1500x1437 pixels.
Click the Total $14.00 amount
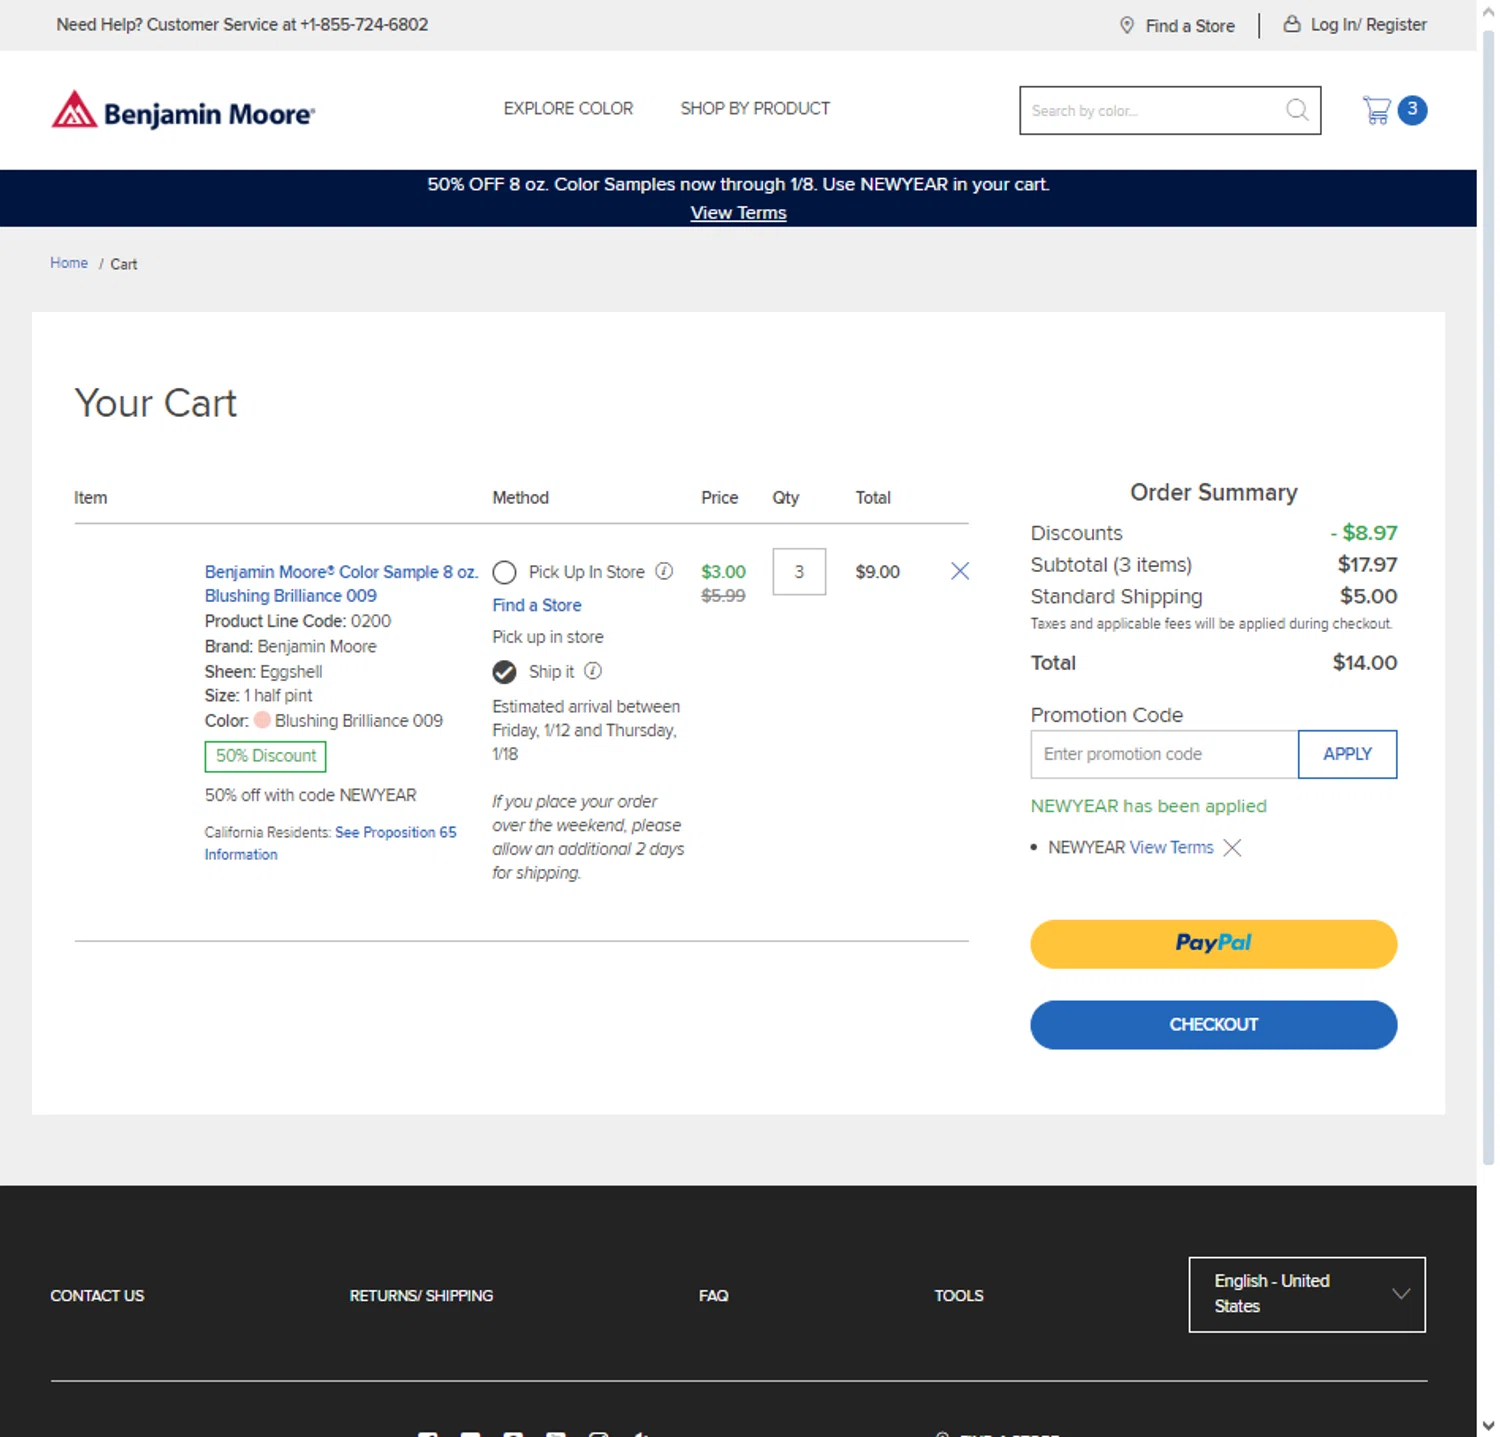coord(1365,662)
